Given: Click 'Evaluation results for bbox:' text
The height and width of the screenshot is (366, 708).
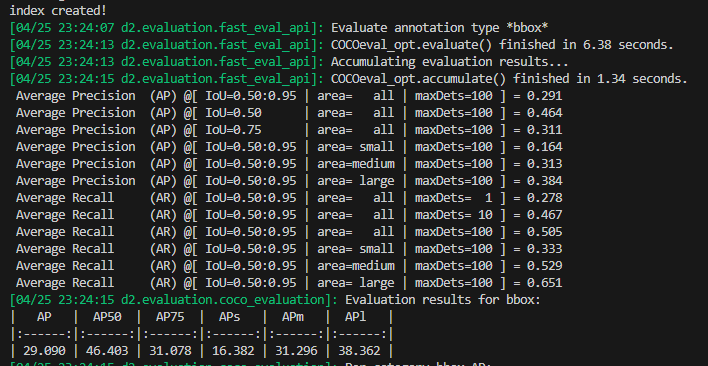Looking at the screenshot, I should 443,300.
